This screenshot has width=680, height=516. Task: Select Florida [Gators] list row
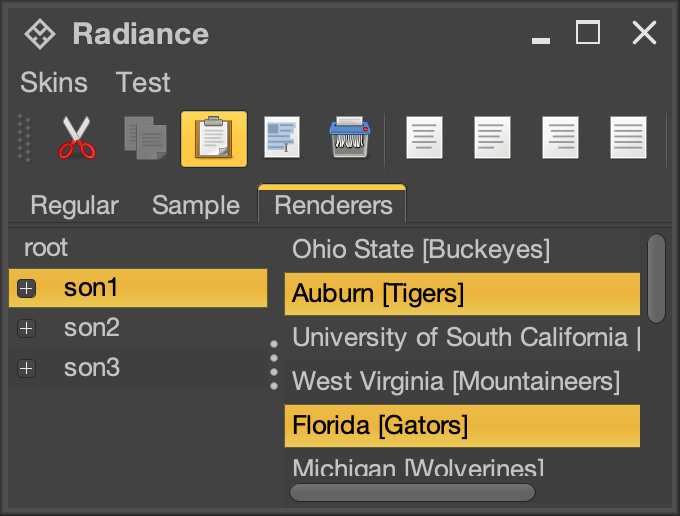point(462,426)
